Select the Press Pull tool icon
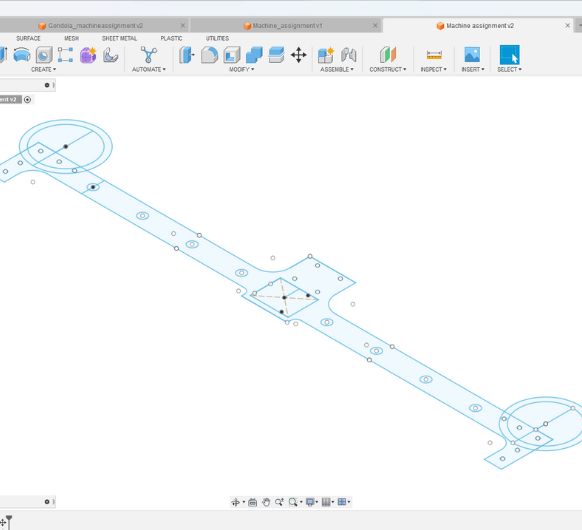The image size is (582, 530). 187,55
